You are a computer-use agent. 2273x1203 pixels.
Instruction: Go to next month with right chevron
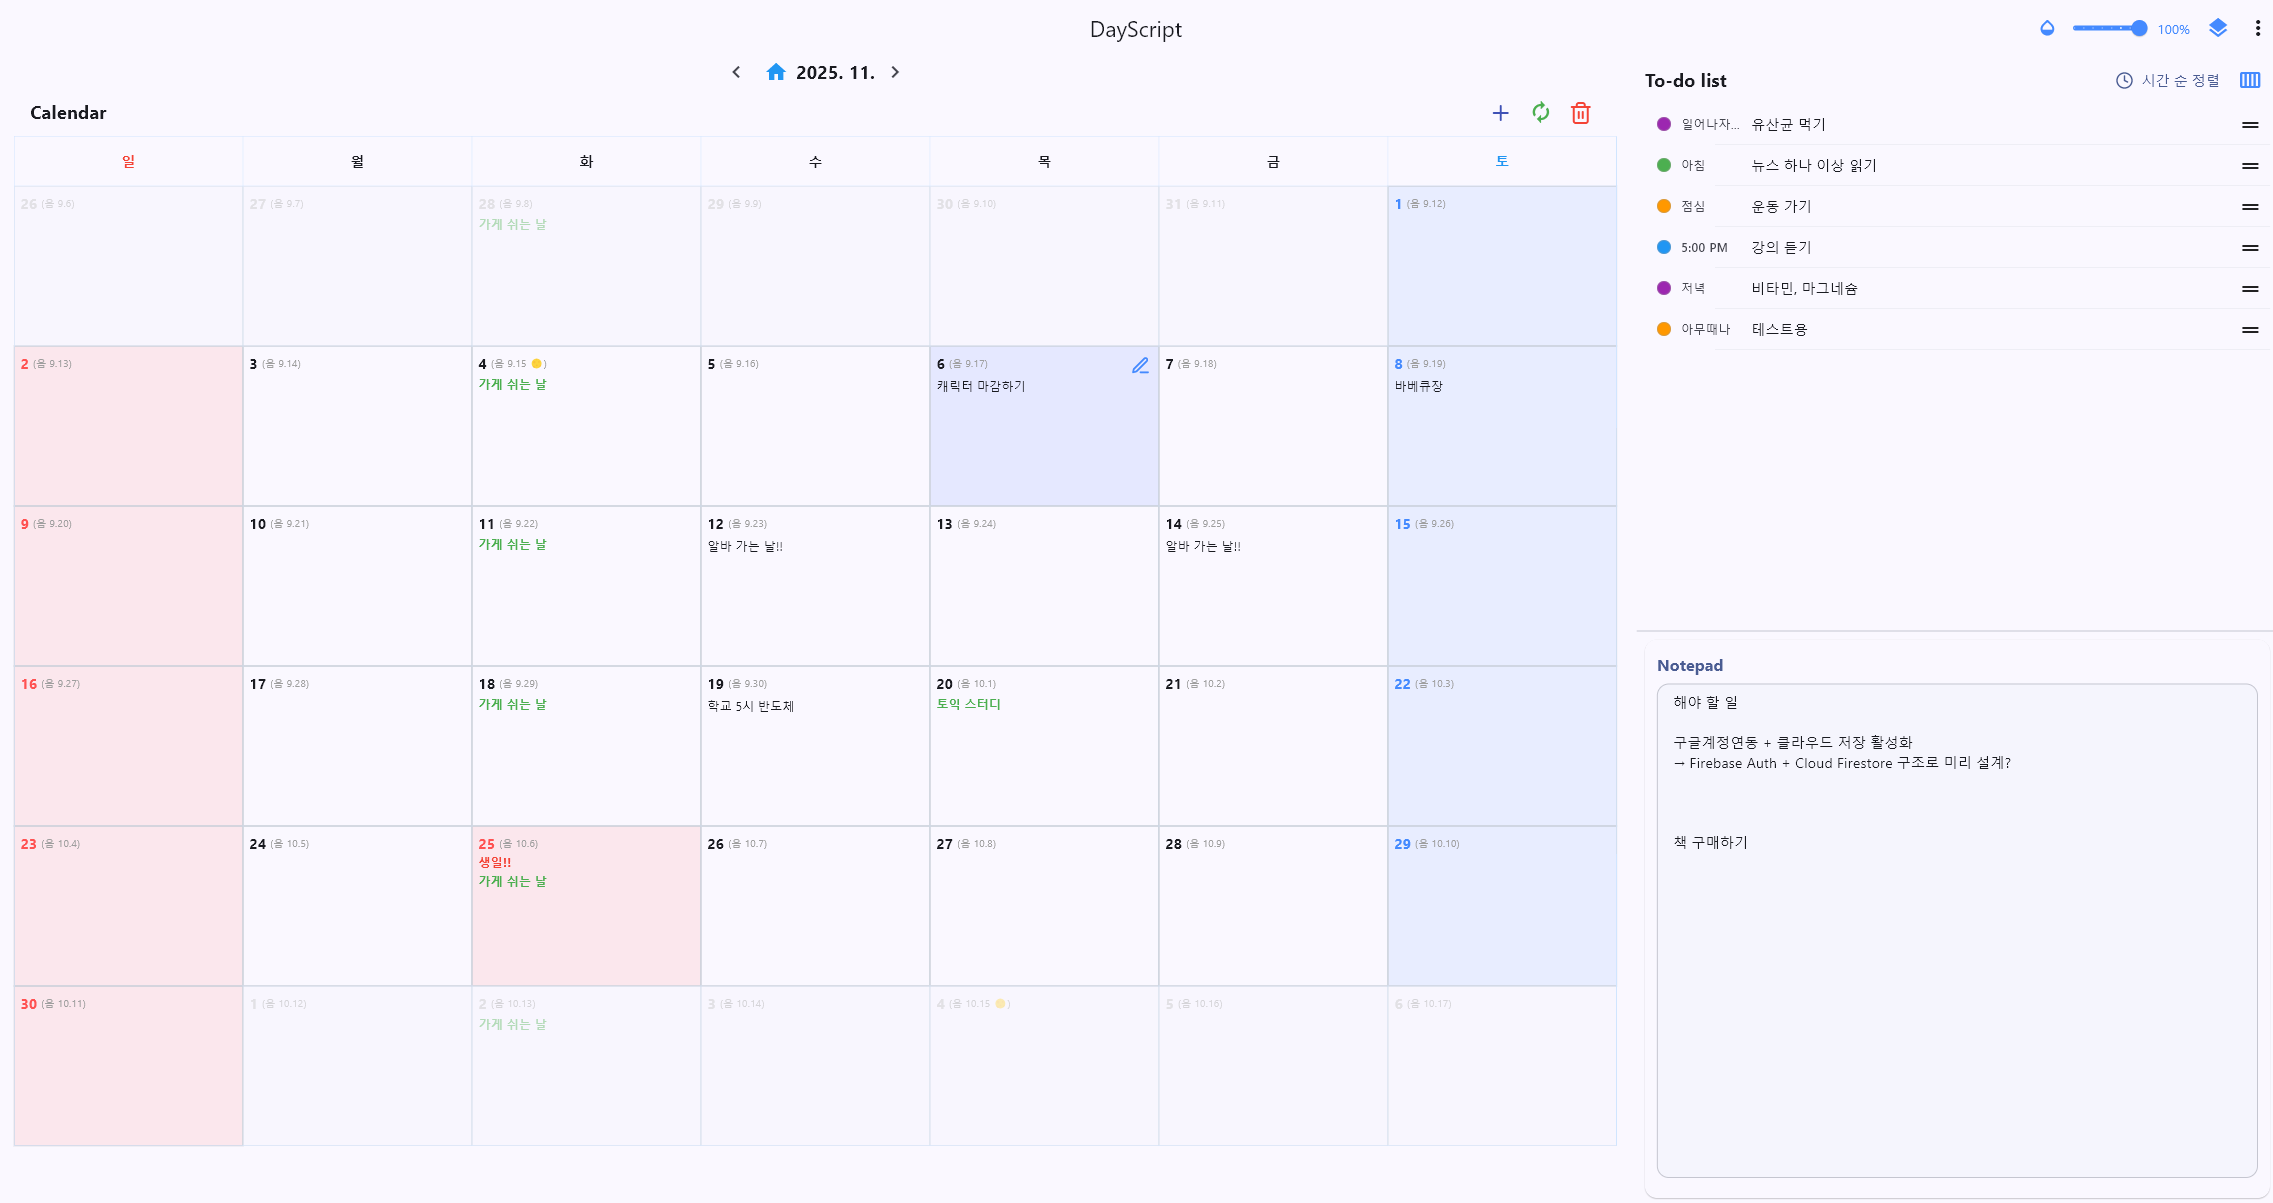895,72
